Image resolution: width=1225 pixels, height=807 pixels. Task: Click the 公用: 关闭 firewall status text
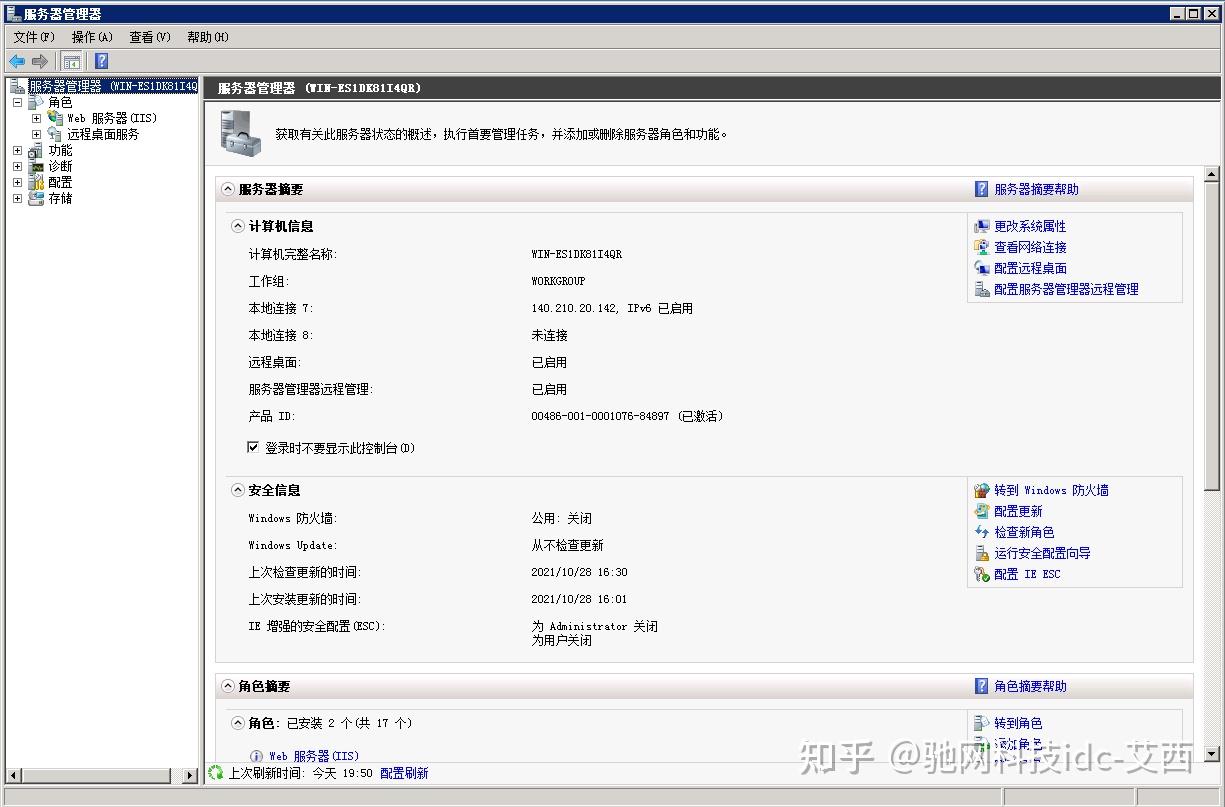pos(561,518)
